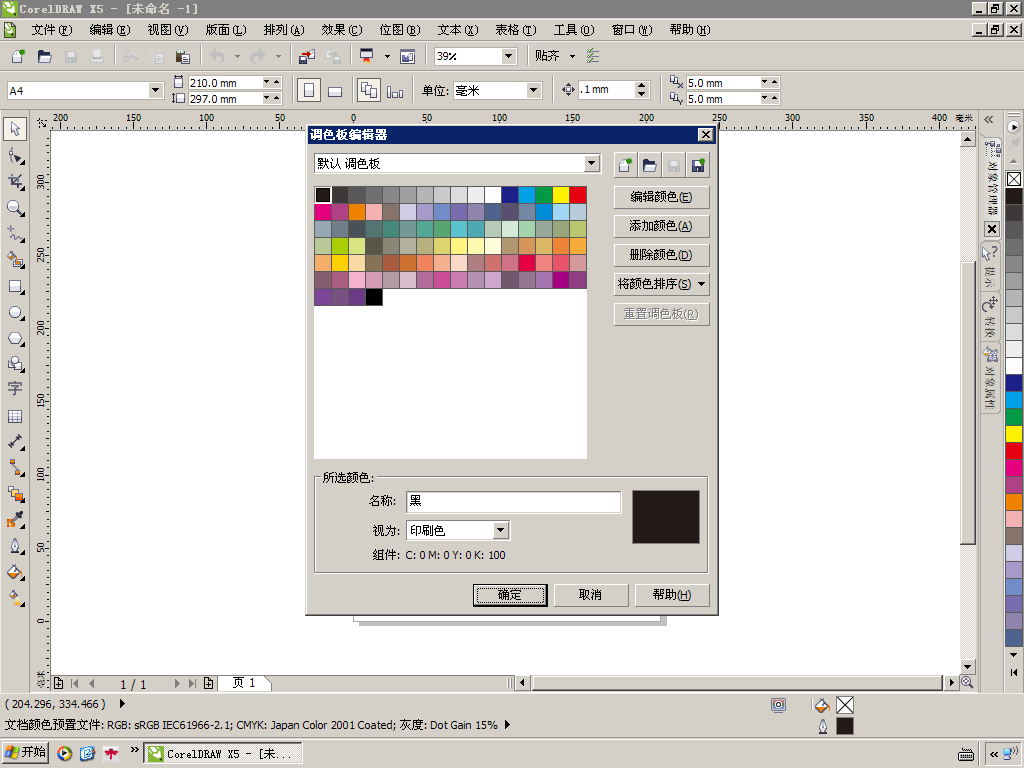The image size is (1024, 768).
Task: Pick the black swatch in first row
Action: [323, 195]
